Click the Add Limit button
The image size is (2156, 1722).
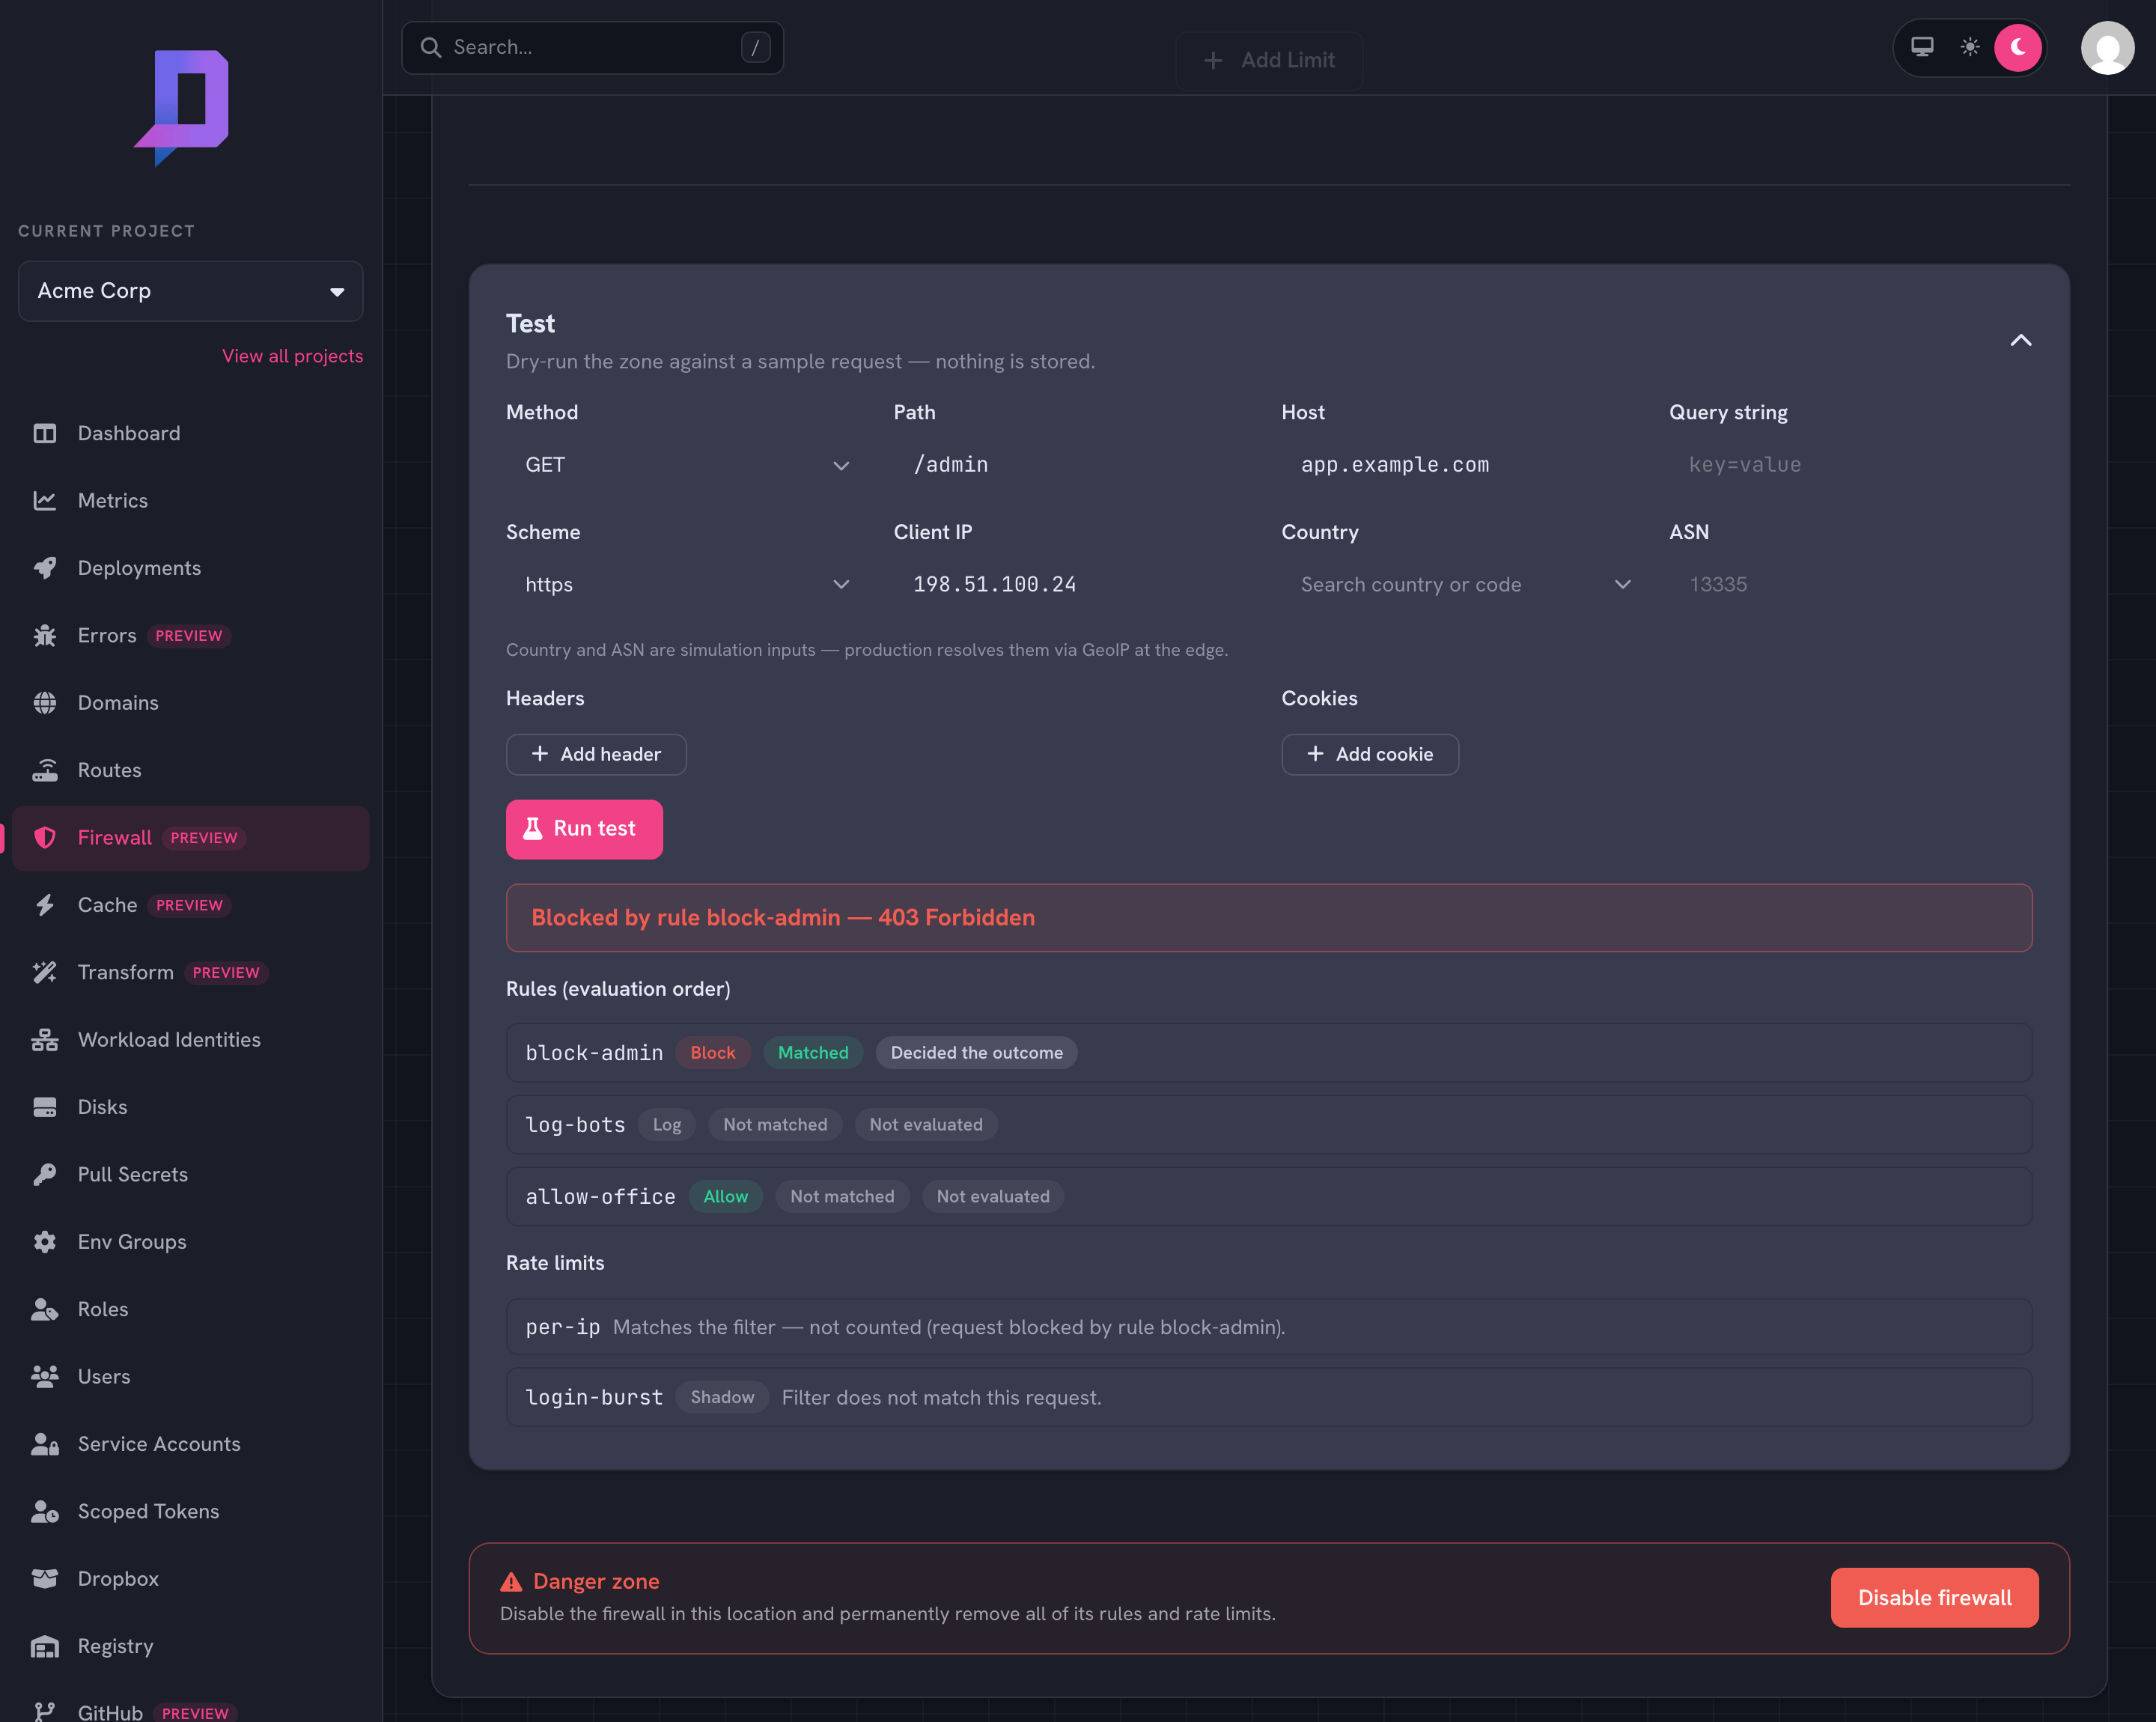tap(1269, 61)
